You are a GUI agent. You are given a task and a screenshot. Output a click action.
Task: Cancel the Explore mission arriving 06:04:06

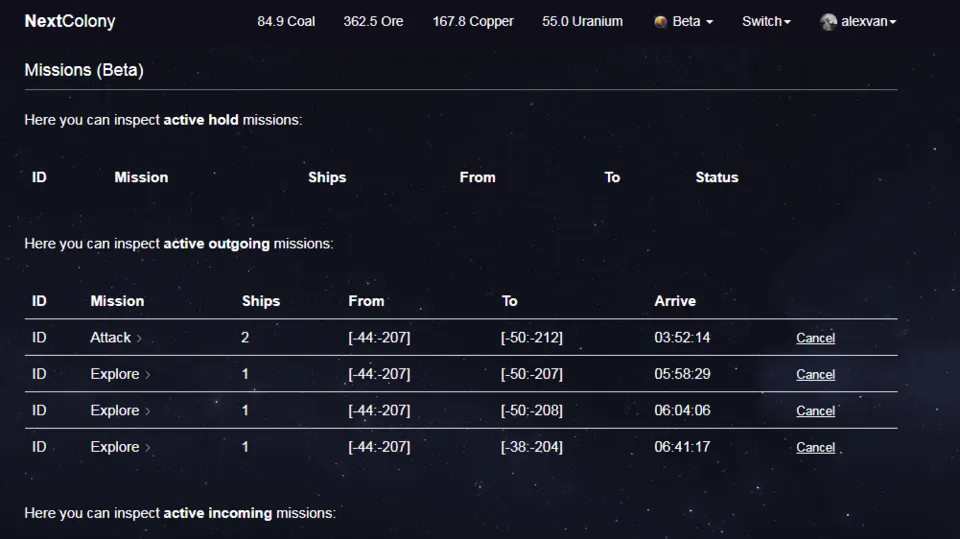pos(815,411)
